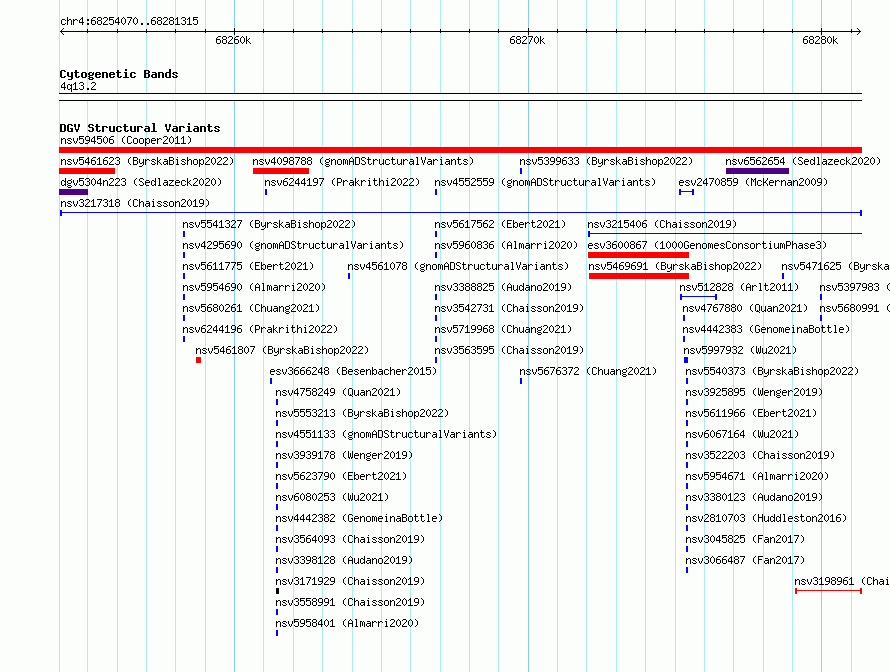
Task: Select the long red nsv594506 variant bar
Action: click(460, 150)
